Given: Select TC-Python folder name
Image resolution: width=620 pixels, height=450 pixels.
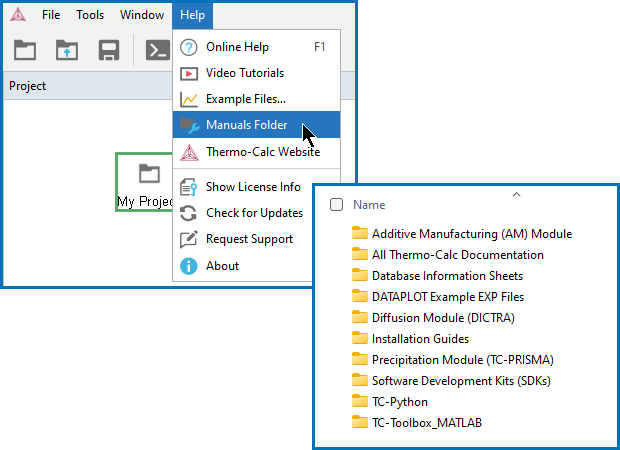Looking at the screenshot, I should 400,402.
